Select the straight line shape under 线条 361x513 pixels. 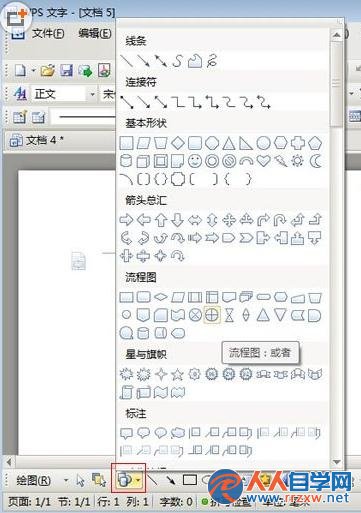tap(126, 61)
